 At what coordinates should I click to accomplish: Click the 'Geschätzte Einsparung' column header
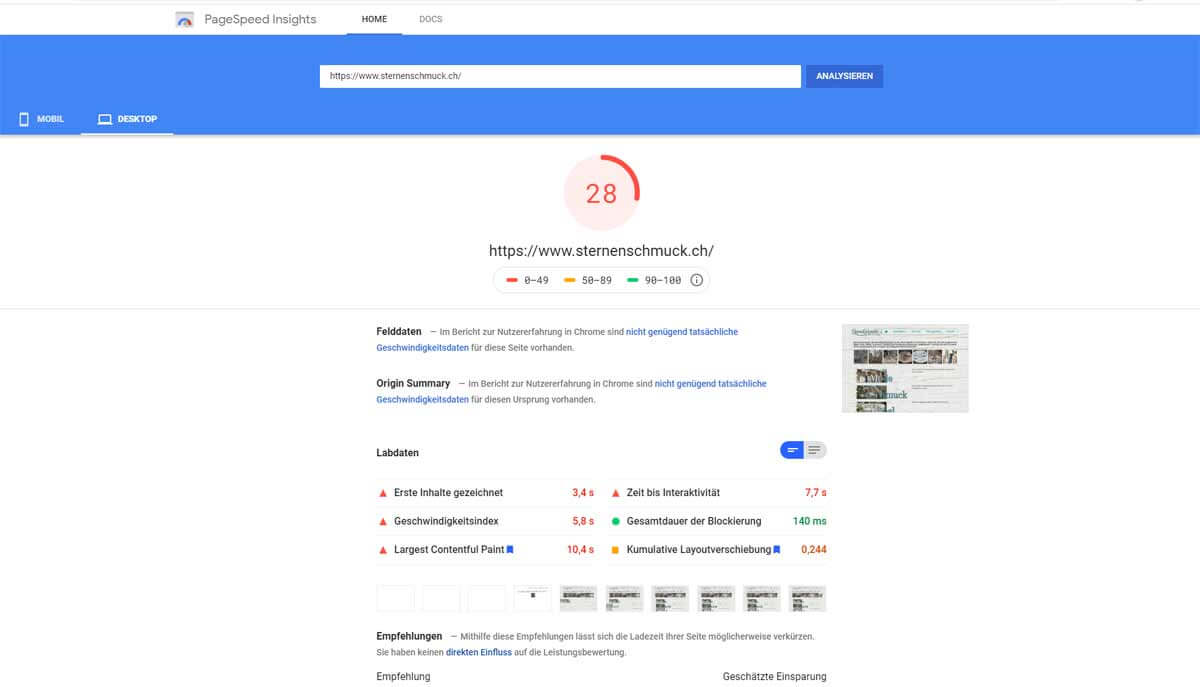click(x=775, y=677)
